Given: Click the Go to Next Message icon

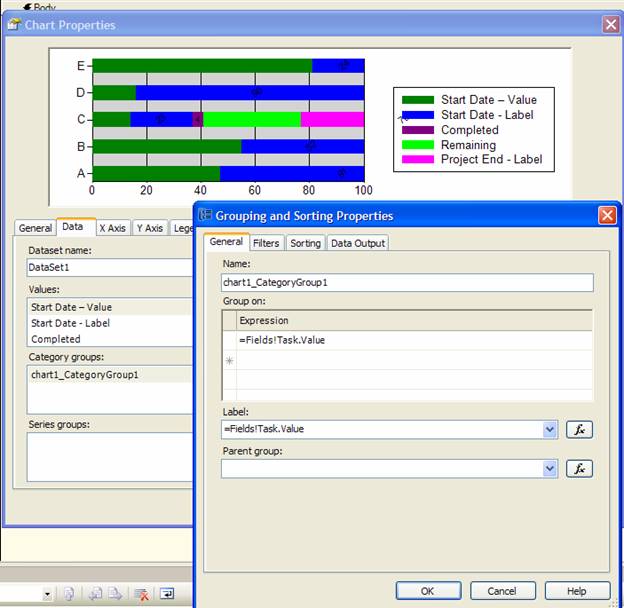Looking at the screenshot, I should (115, 594).
